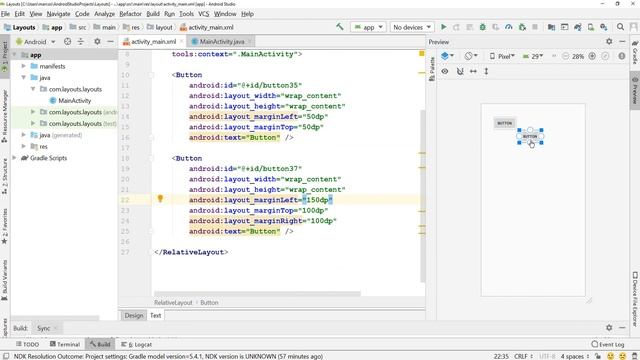The height and width of the screenshot is (360, 640).
Task: Open the profiler gauge icon
Action: coord(509,27)
